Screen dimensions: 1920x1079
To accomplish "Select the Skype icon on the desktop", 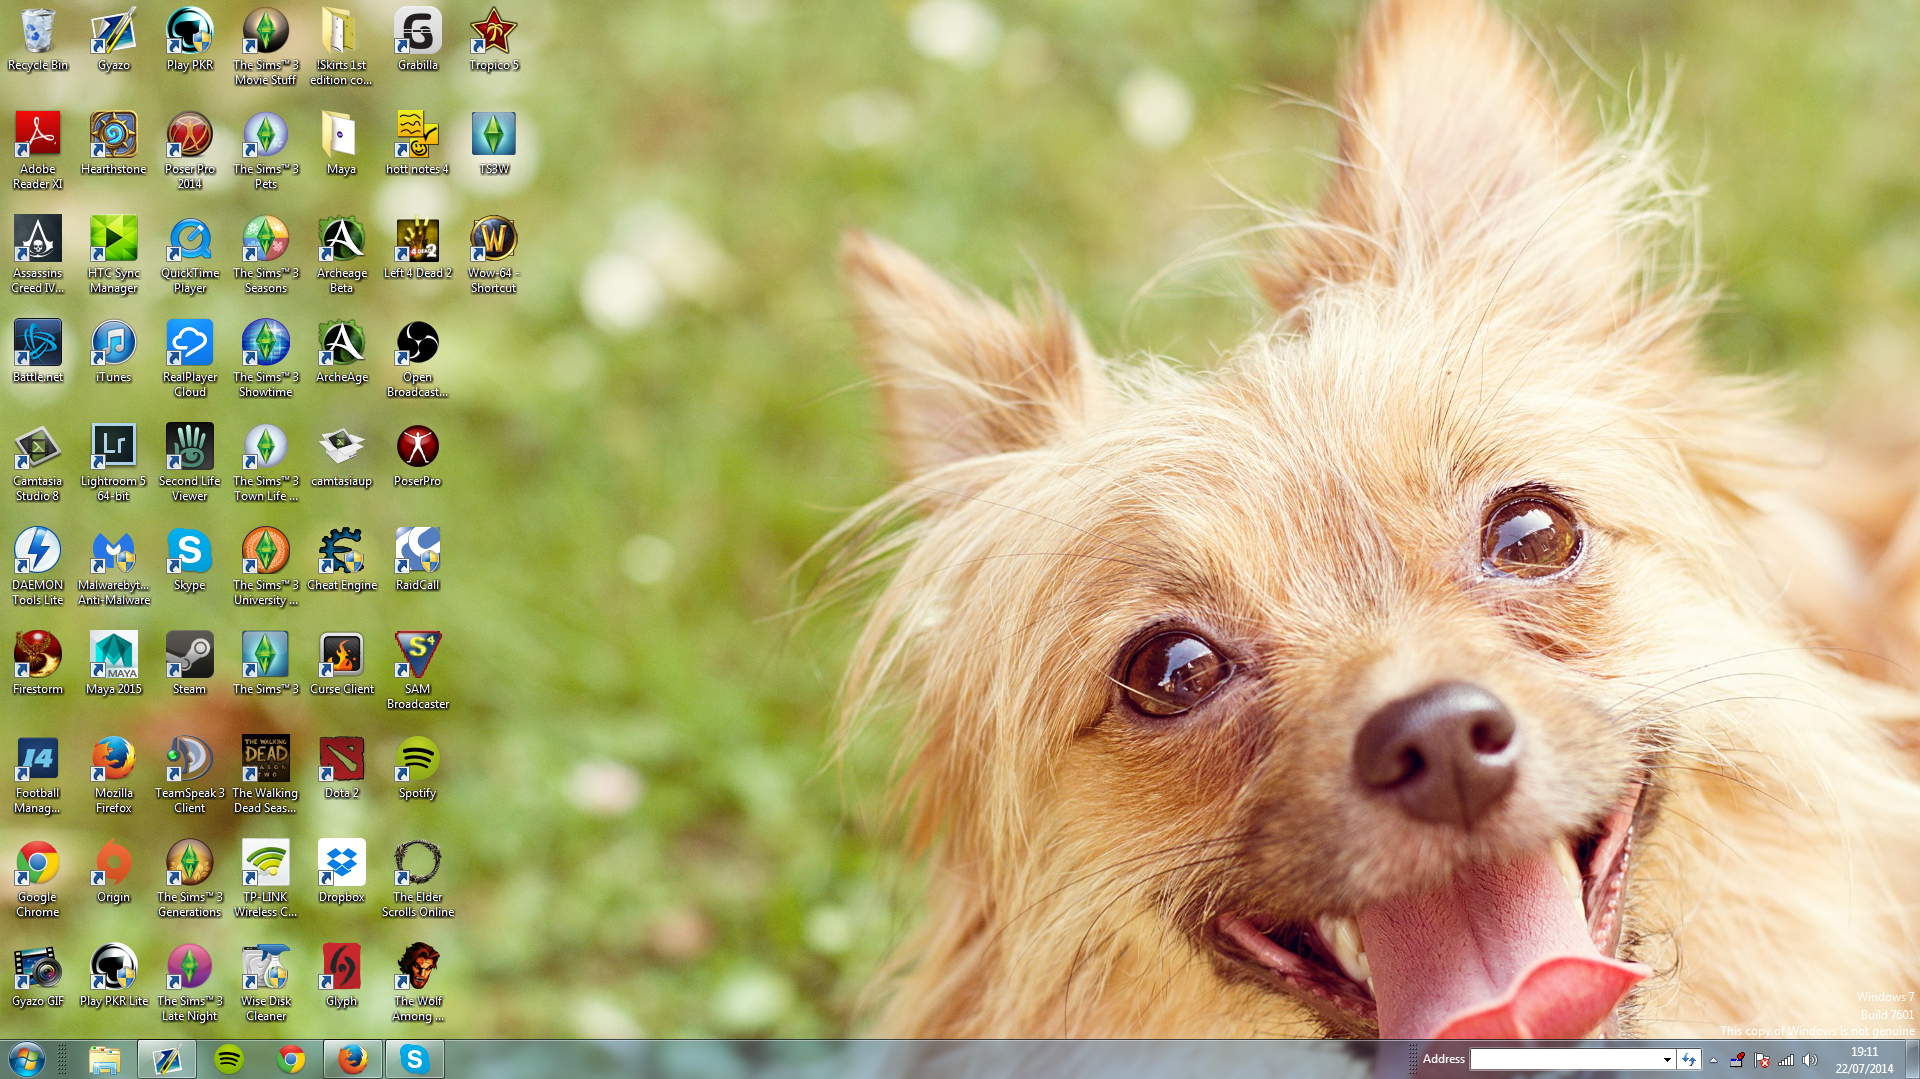I will (190, 560).
